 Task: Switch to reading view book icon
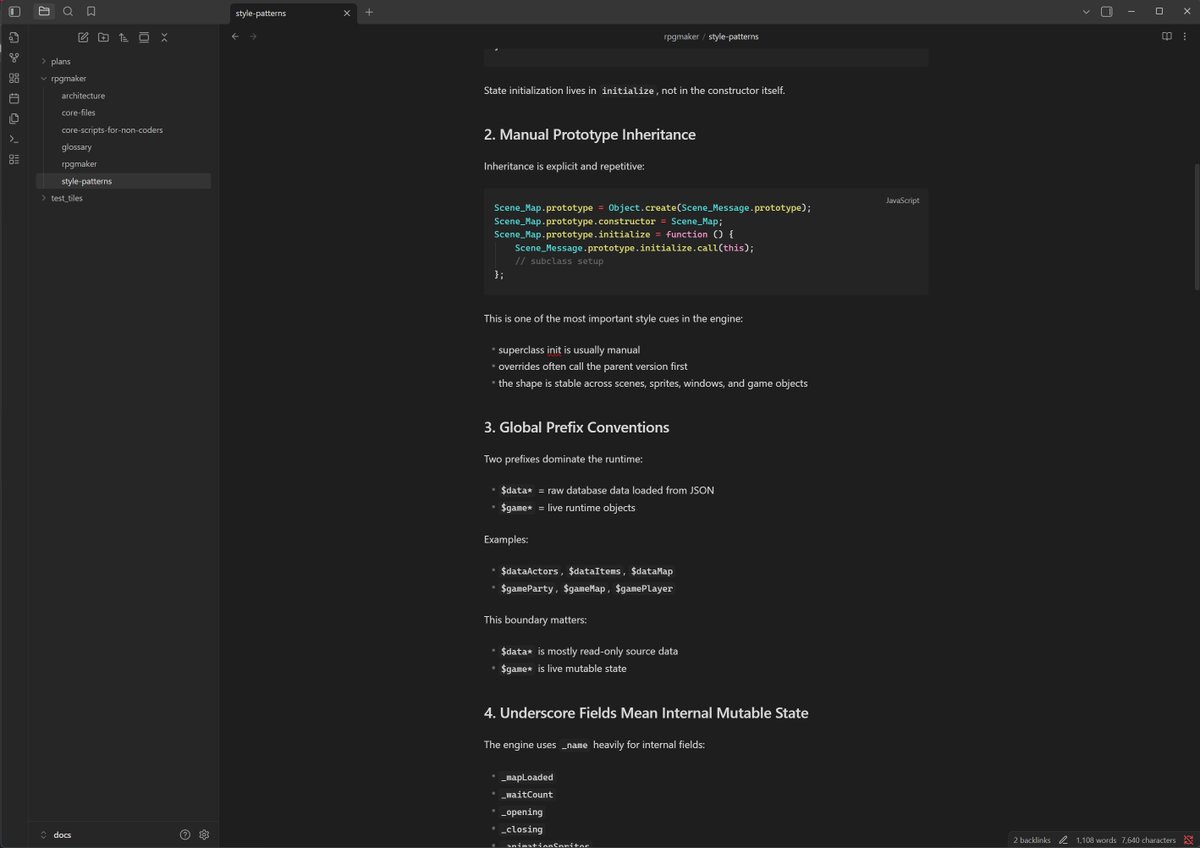[x=1166, y=36]
